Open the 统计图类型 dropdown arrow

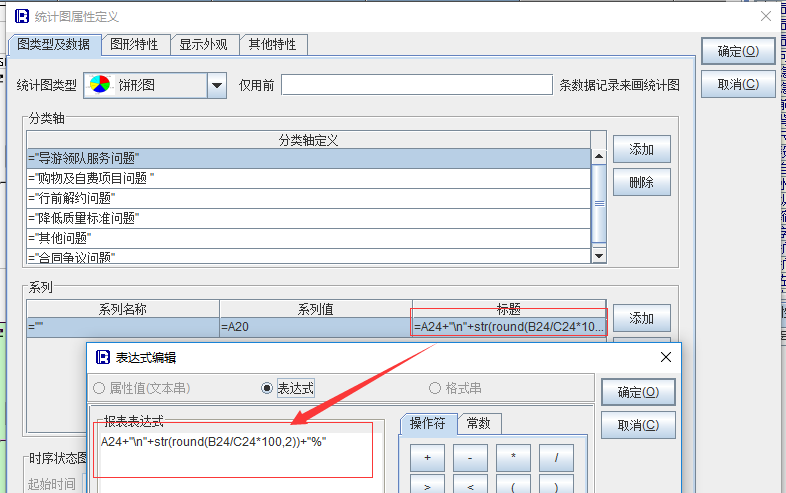(x=217, y=85)
